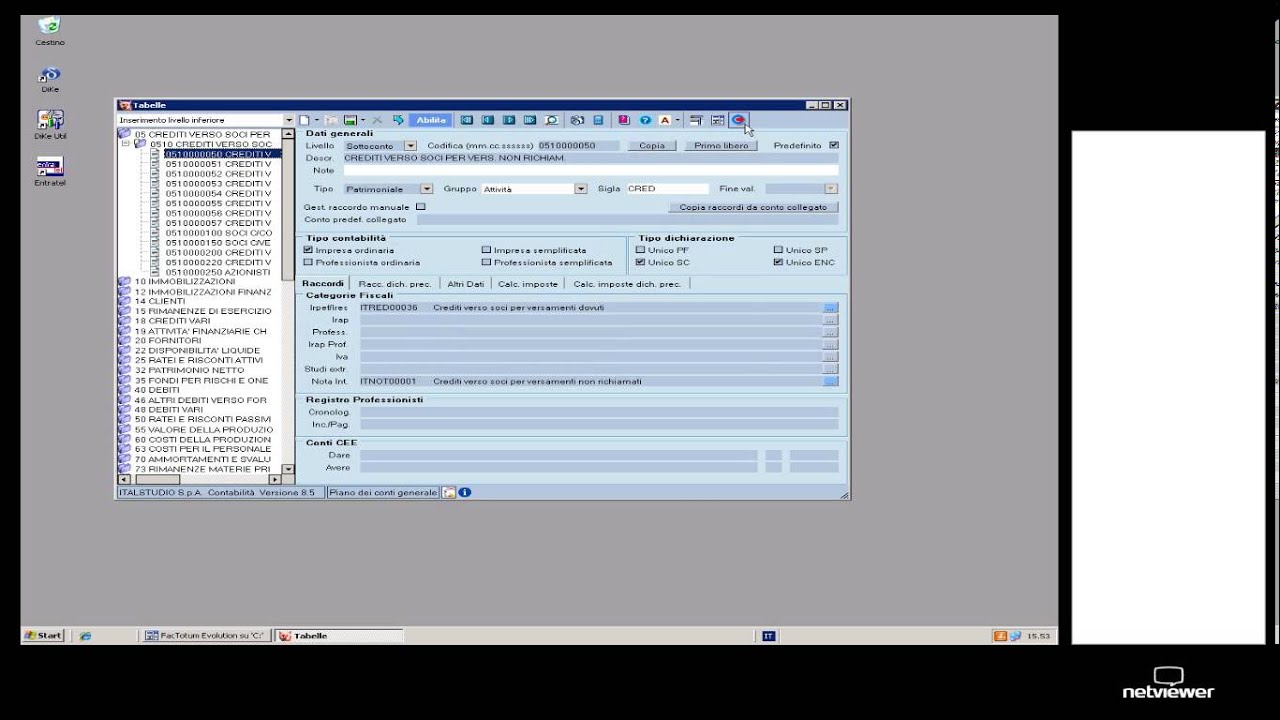Click Copia raccordi da conto collegato
The height and width of the screenshot is (720, 1280).
pos(753,207)
